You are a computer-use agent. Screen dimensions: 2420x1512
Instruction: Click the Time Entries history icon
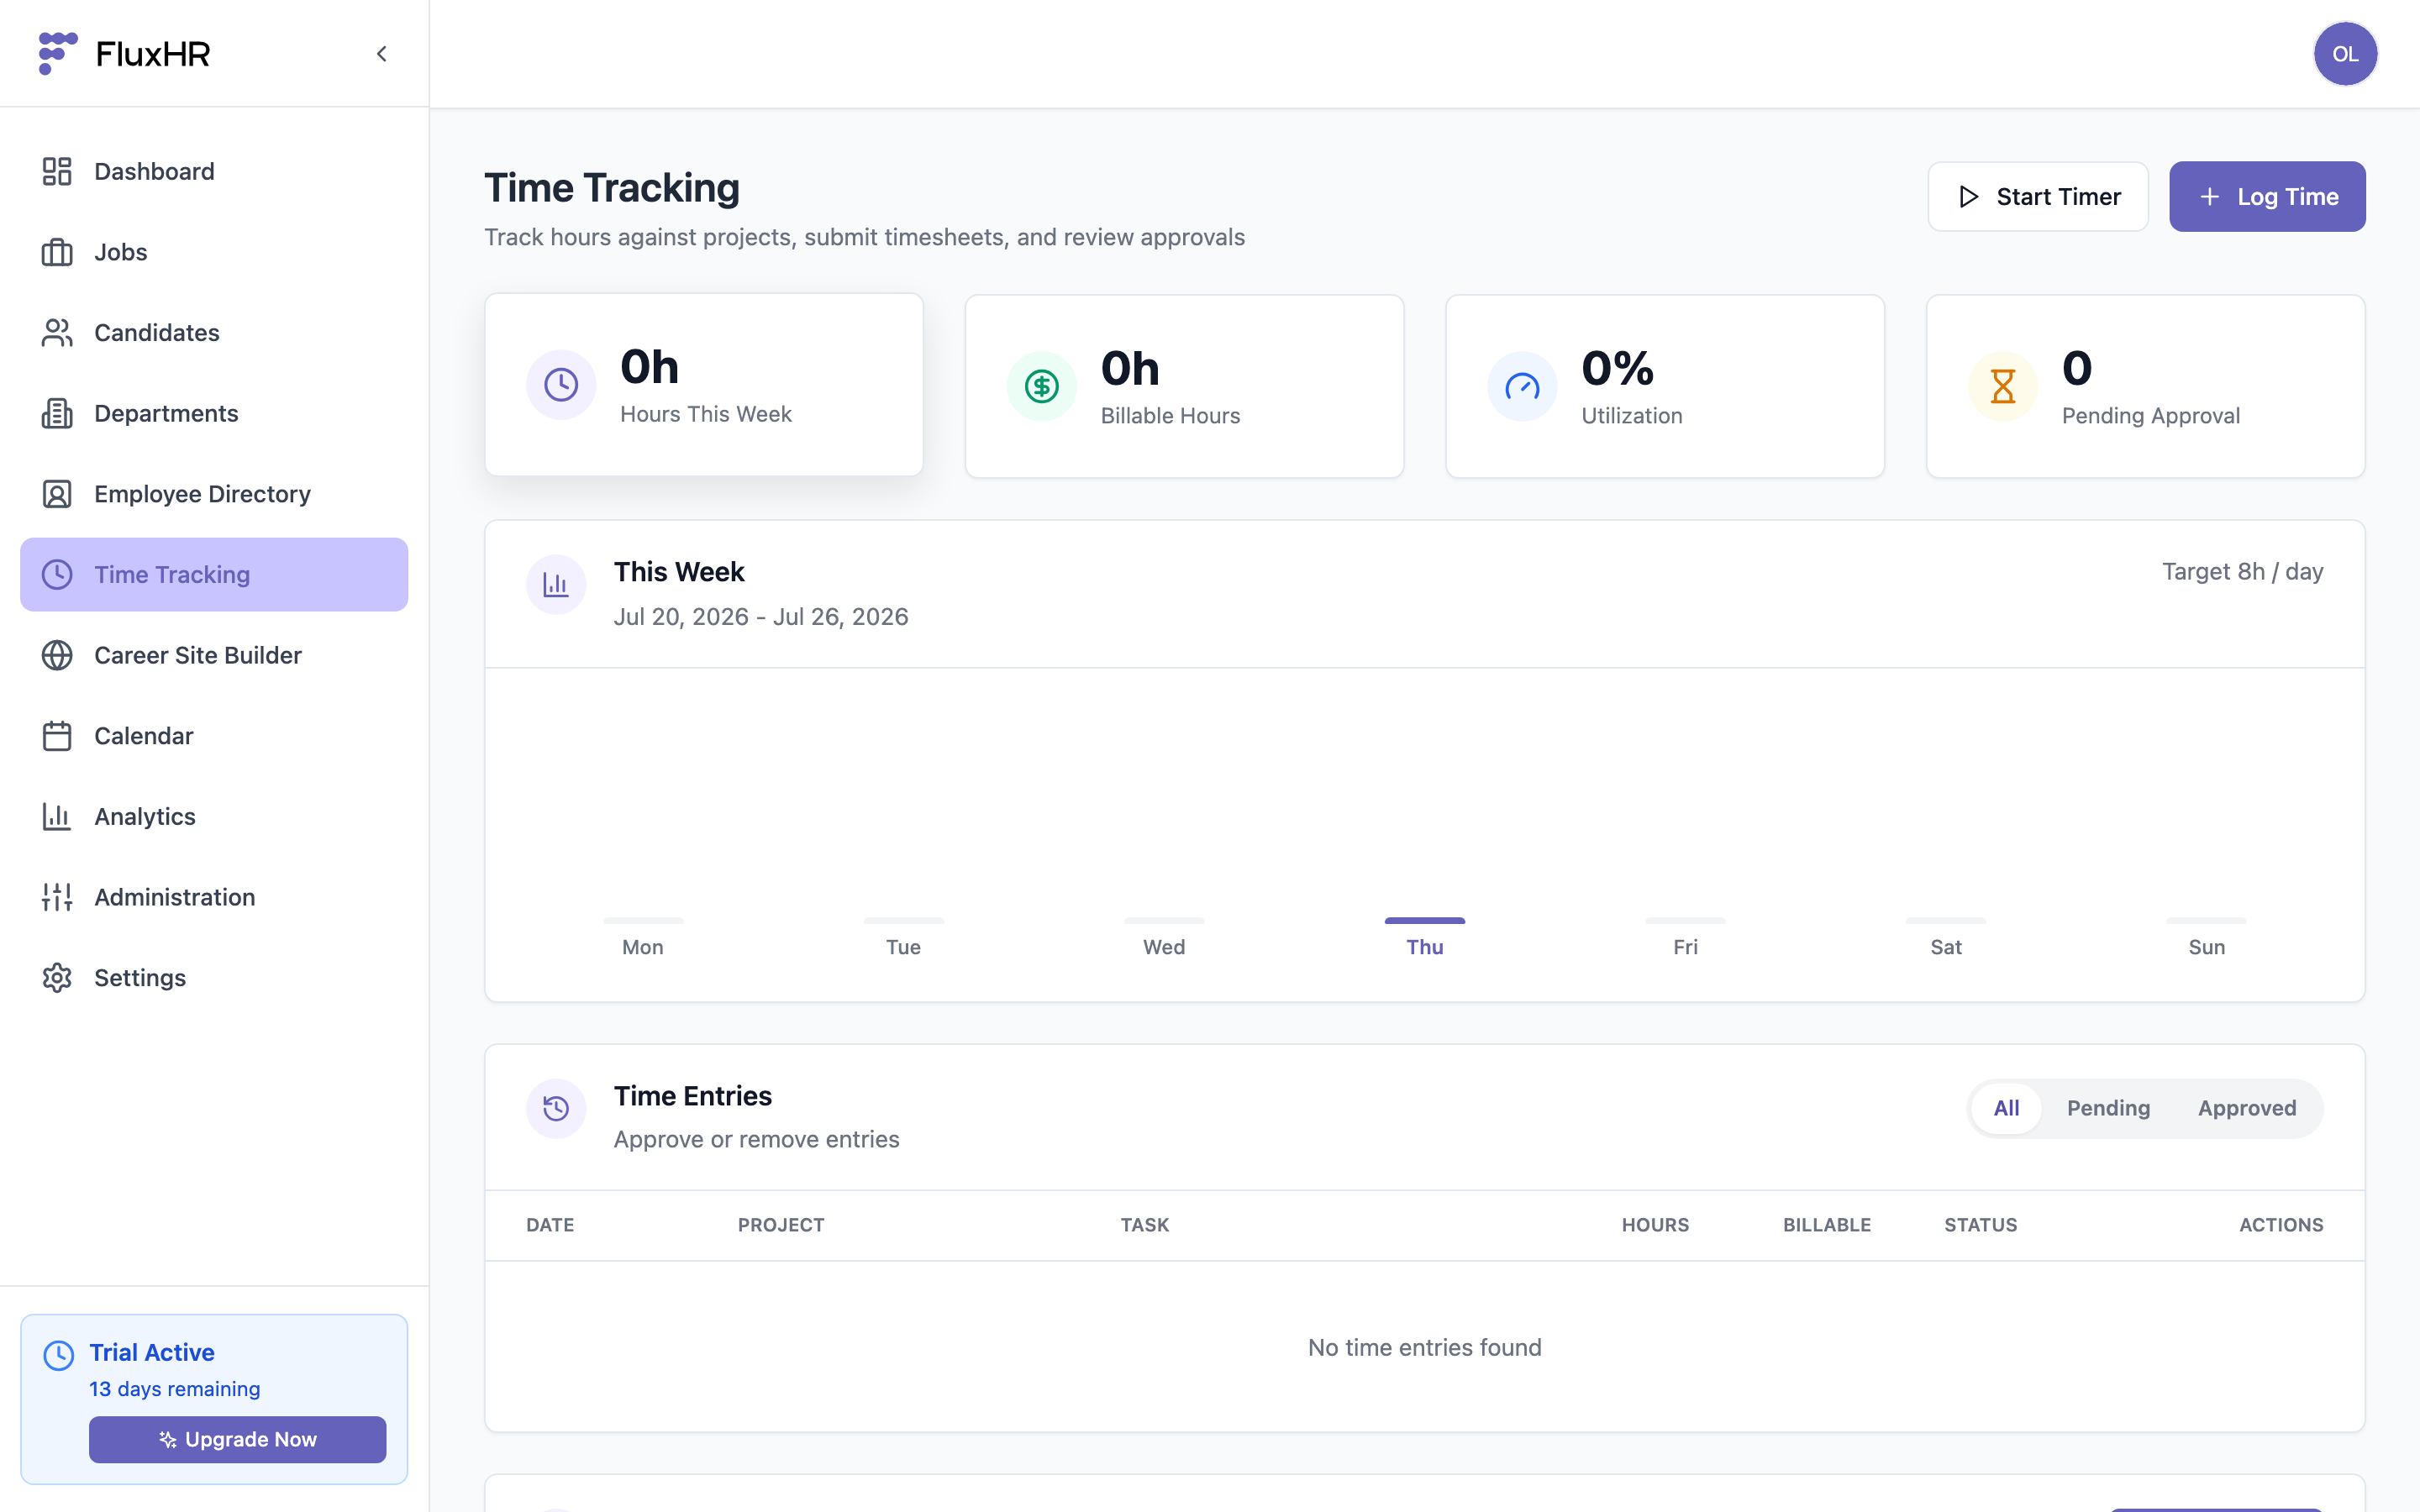click(556, 1108)
